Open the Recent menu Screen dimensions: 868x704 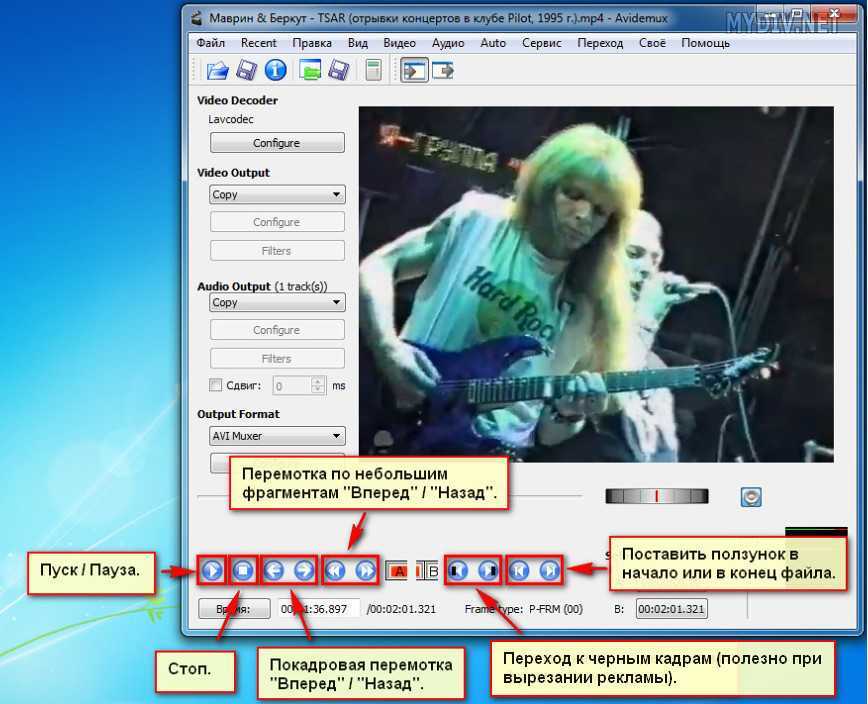258,43
